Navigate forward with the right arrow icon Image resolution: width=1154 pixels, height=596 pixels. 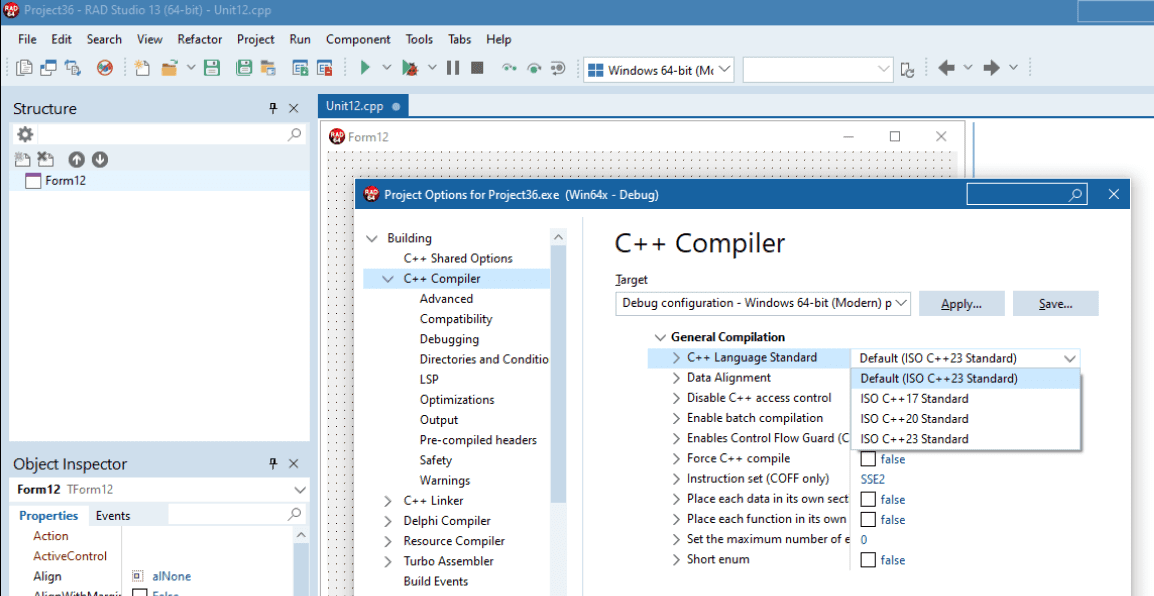tap(991, 68)
